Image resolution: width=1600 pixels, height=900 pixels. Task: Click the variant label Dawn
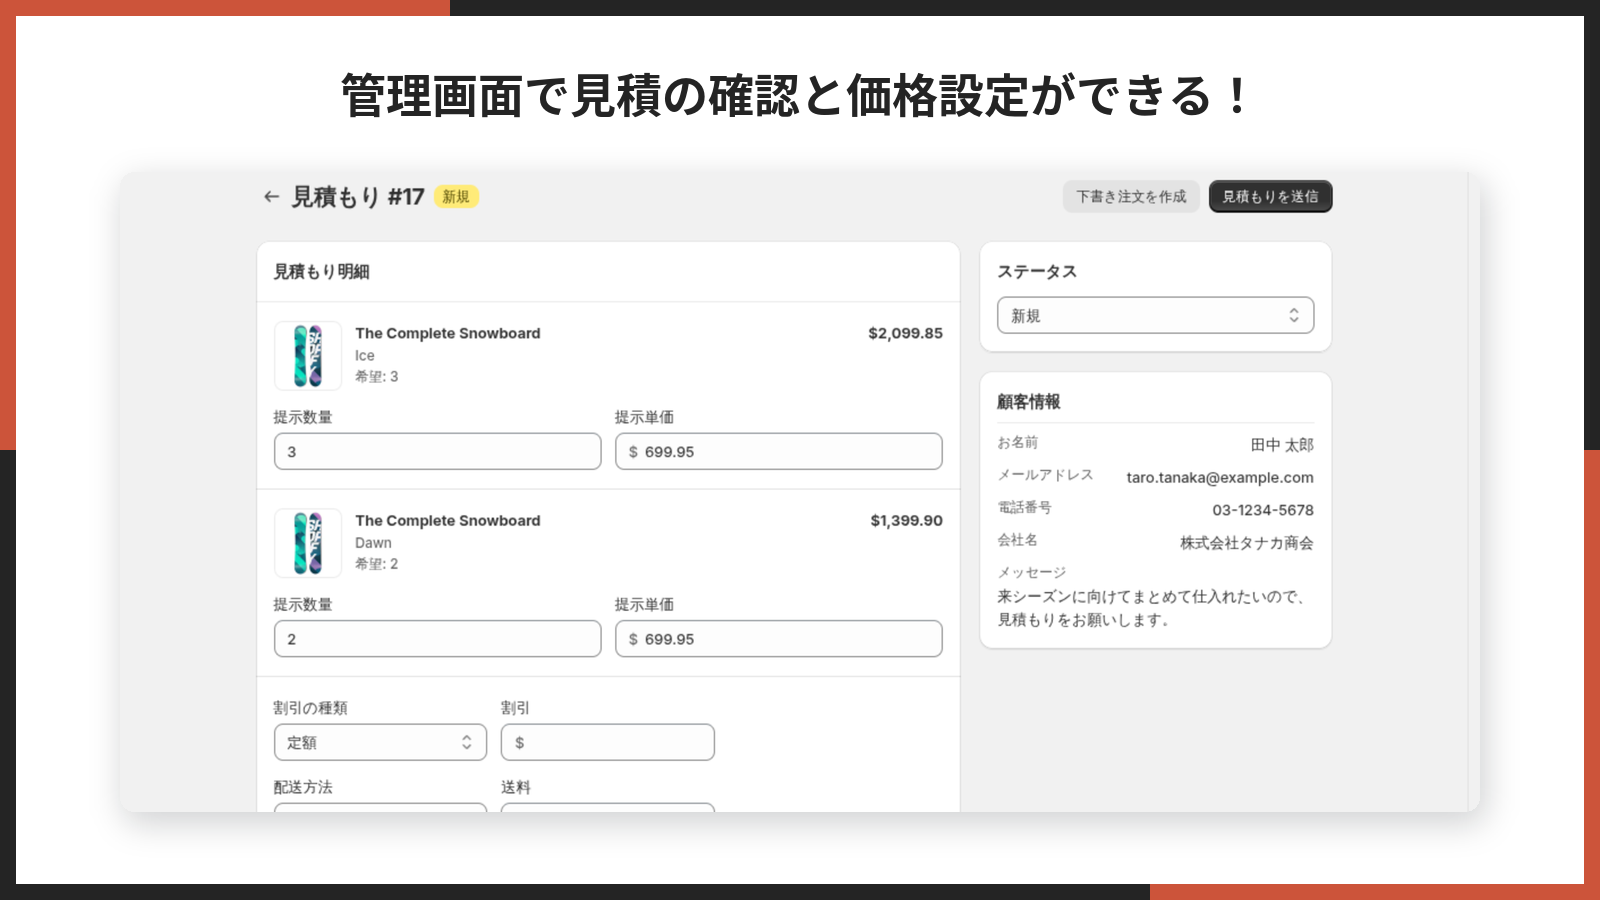[x=373, y=543]
